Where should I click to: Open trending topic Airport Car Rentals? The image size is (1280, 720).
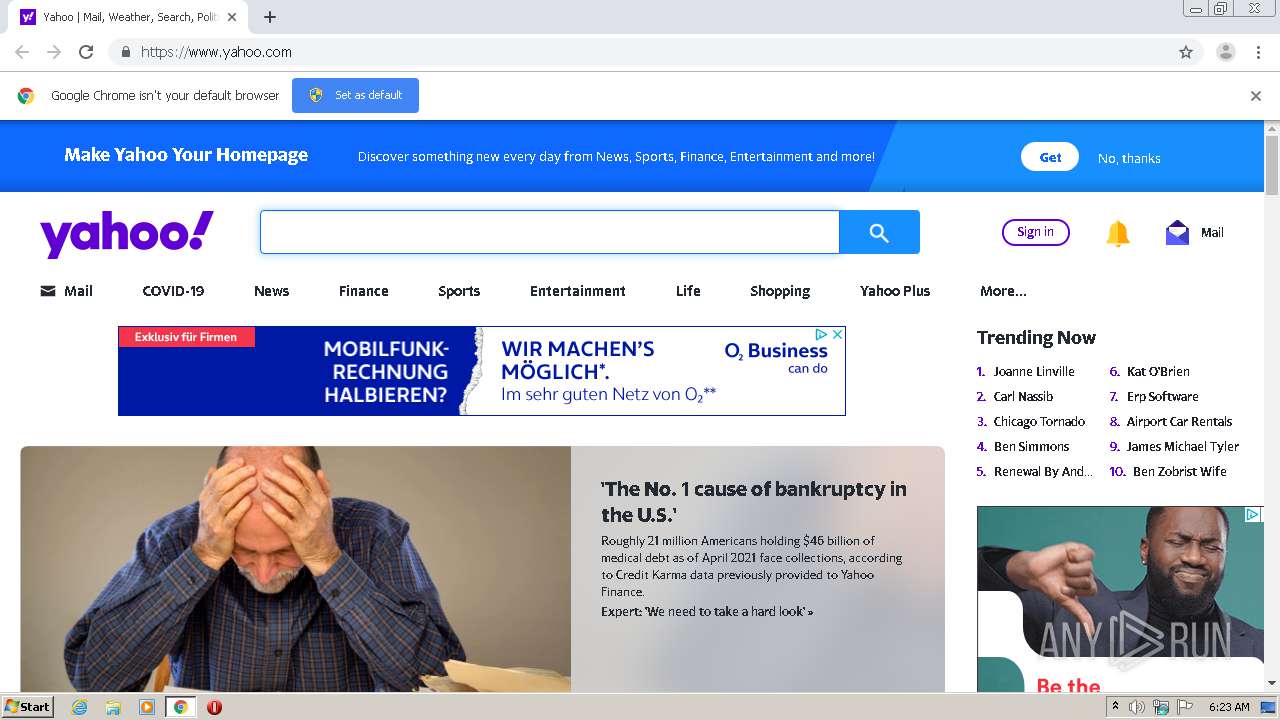tap(1179, 421)
